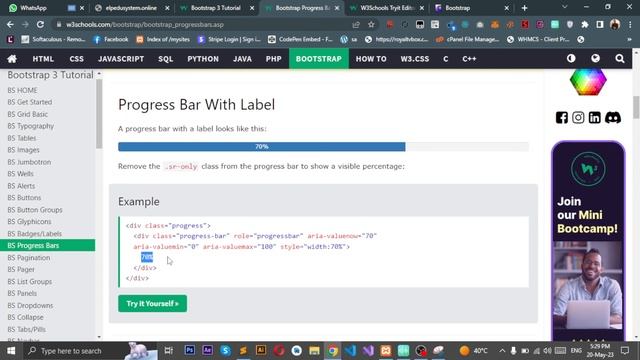
Task: Open Chrome three-dot menu
Action: tap(630, 24)
